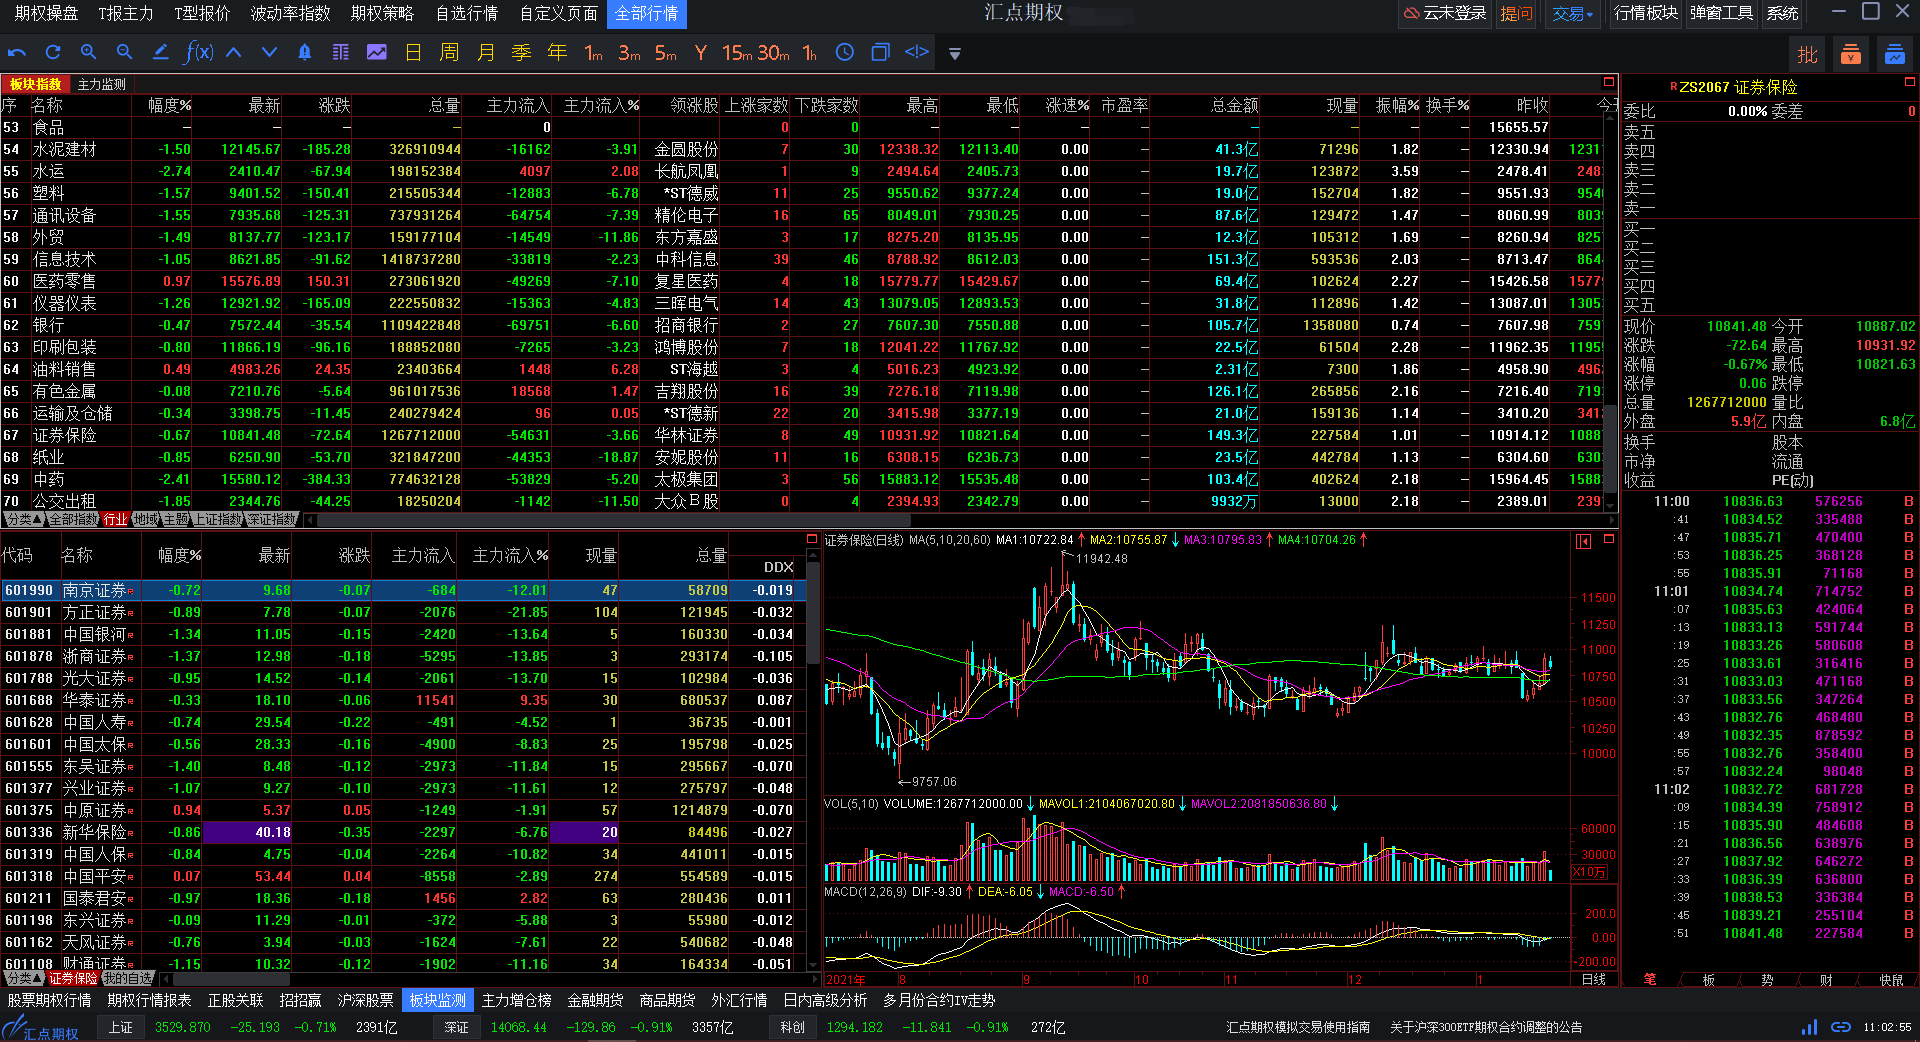The width and height of the screenshot is (1920, 1042).
Task: Switch to daily period 日 icon
Action: point(413,52)
